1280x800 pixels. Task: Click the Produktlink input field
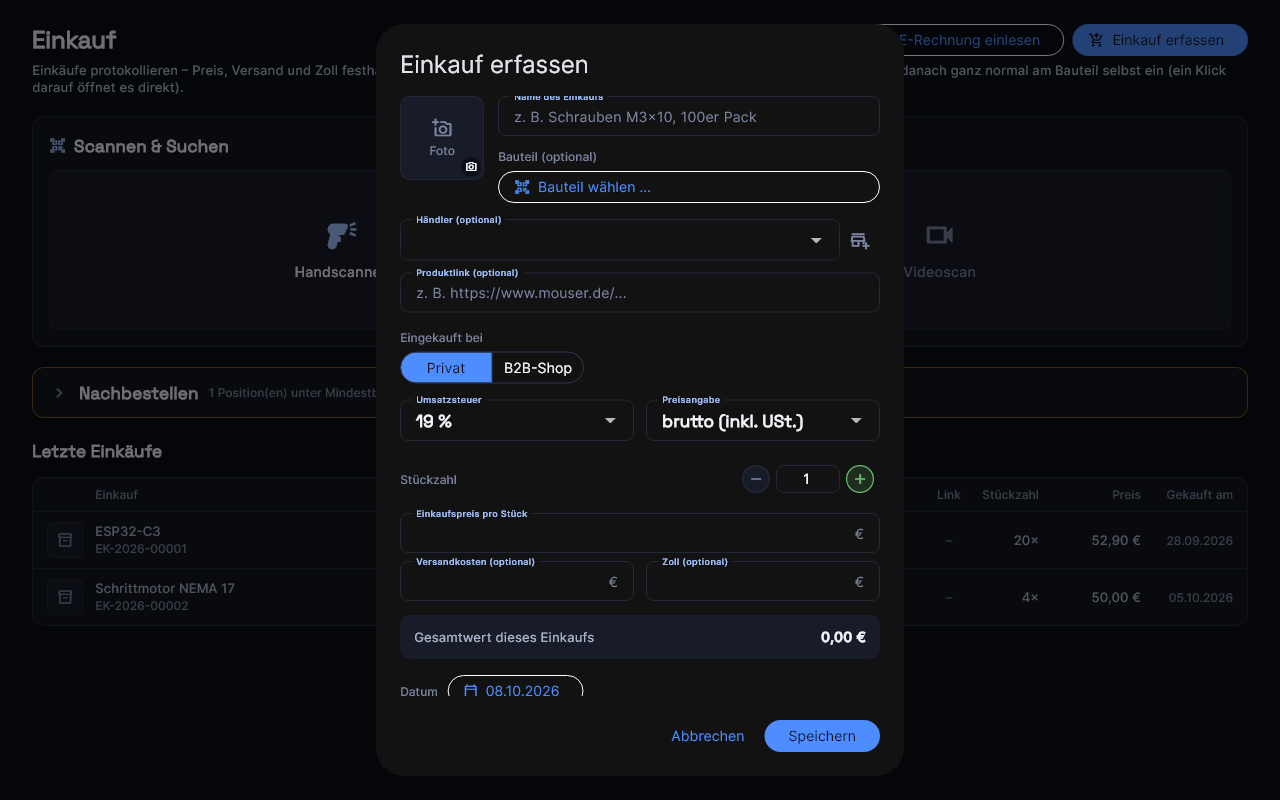pos(640,293)
